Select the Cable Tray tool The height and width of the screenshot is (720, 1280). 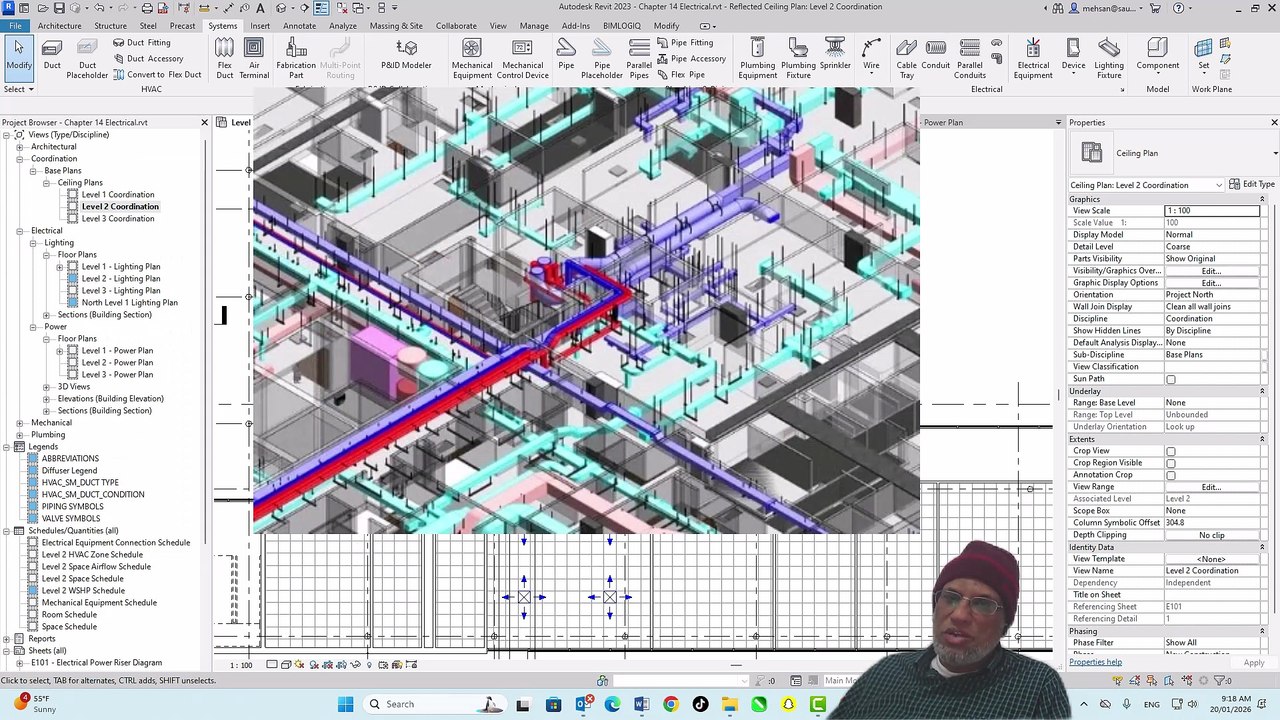click(906, 59)
